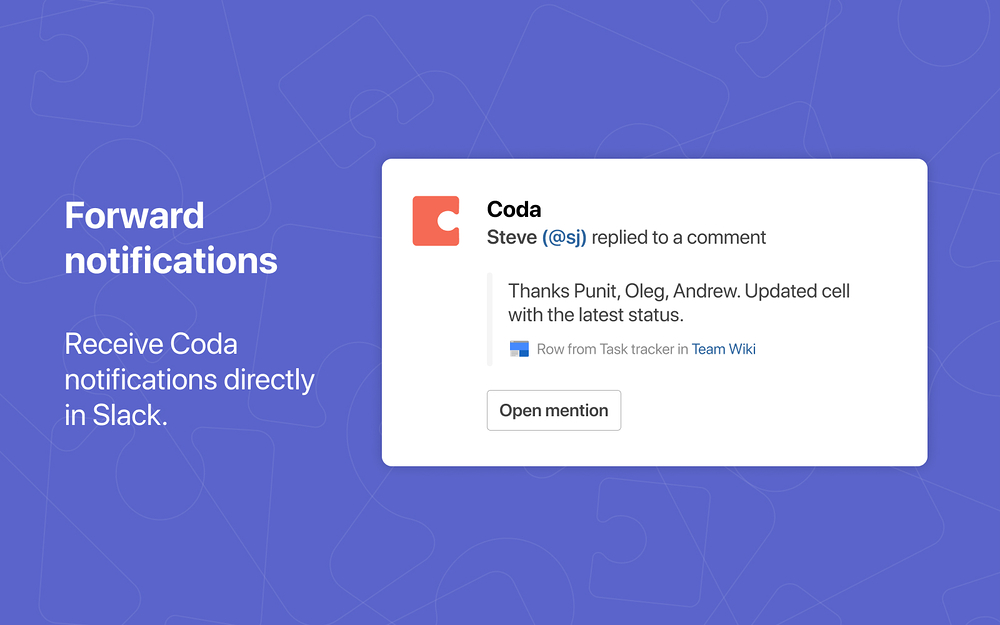Click the "Updated cell" phrase in message
Screen dimensions: 1000x625
pyautogui.click(x=797, y=291)
